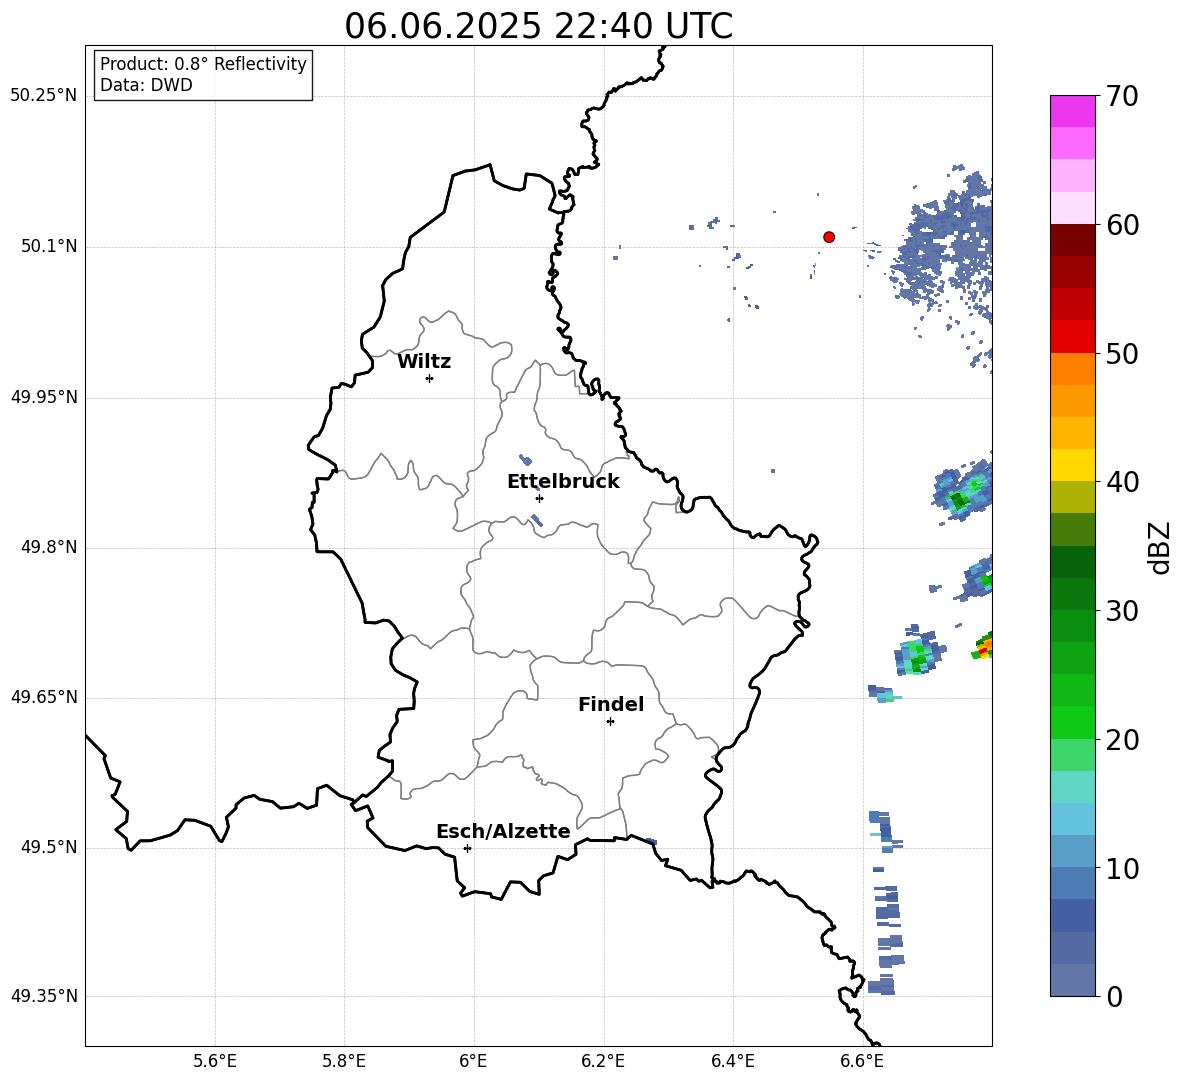Click the dBZ colorbar label
The width and height of the screenshot is (1184, 1081).
tap(1158, 547)
